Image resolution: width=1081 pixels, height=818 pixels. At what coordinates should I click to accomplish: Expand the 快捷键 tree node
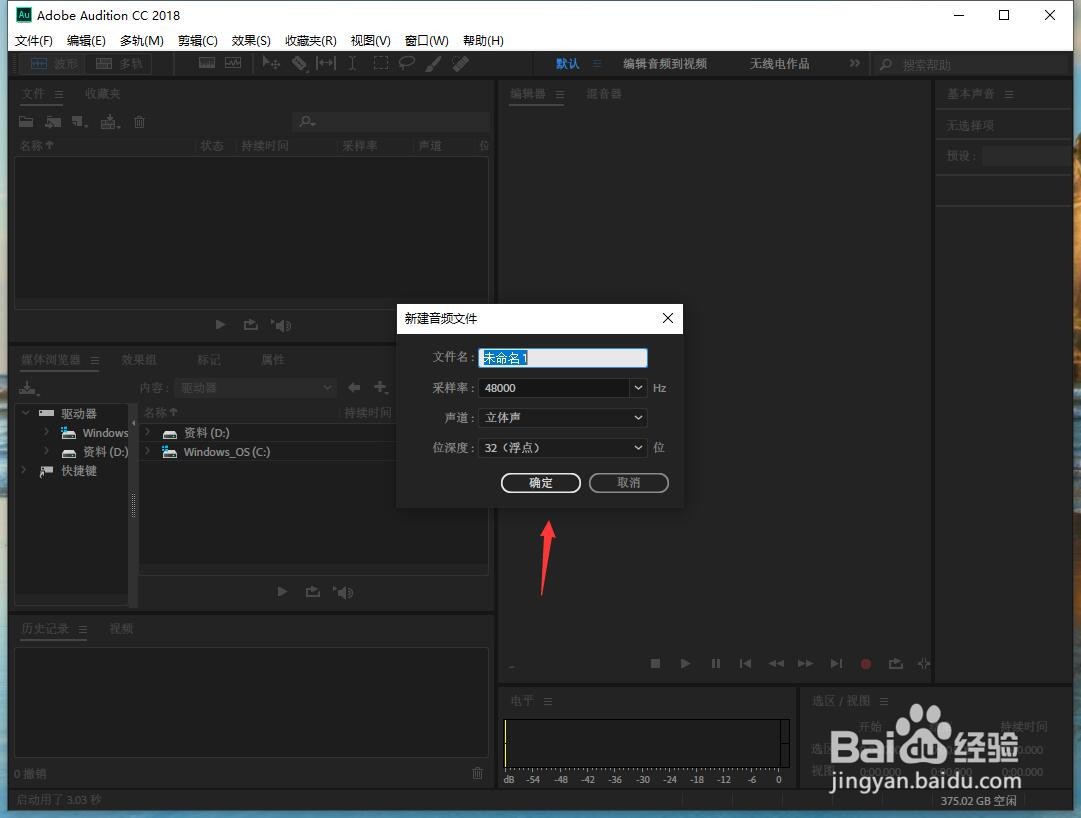24,471
